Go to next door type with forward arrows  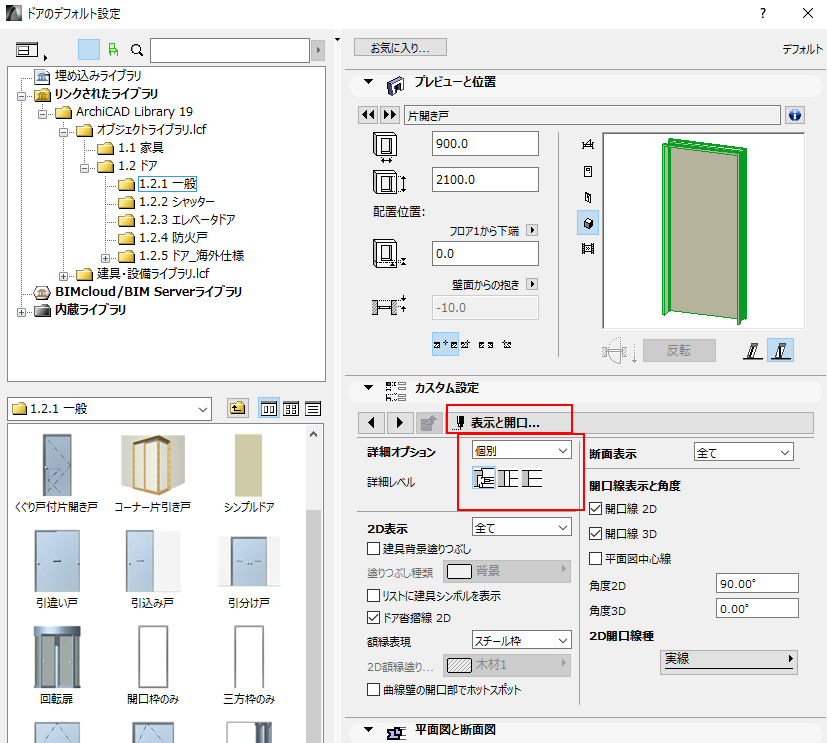pyautogui.click(x=390, y=115)
